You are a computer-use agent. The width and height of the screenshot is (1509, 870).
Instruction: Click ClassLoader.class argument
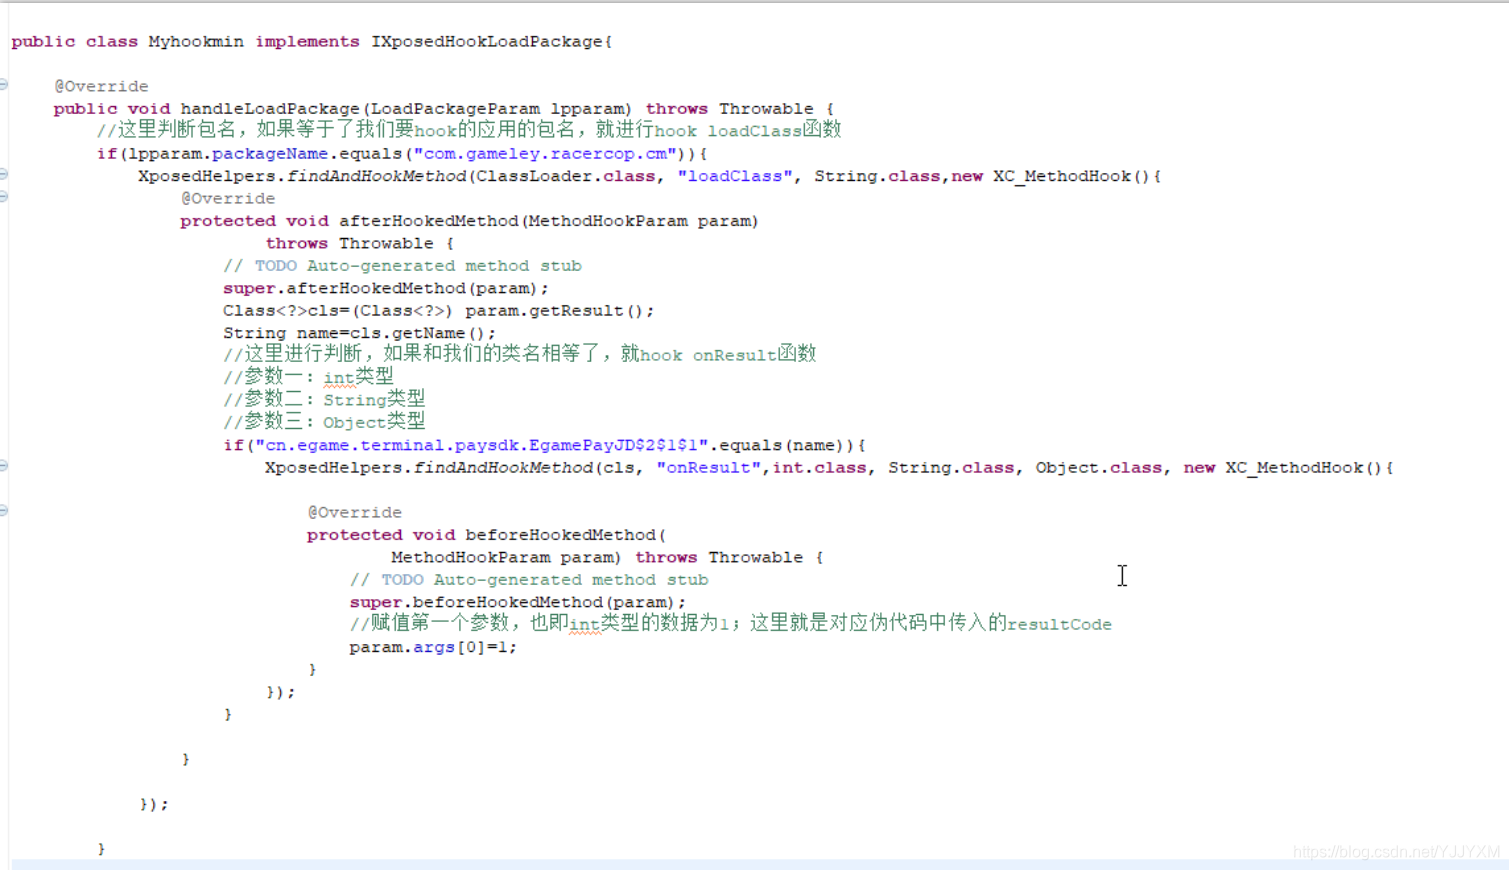[x=566, y=176]
